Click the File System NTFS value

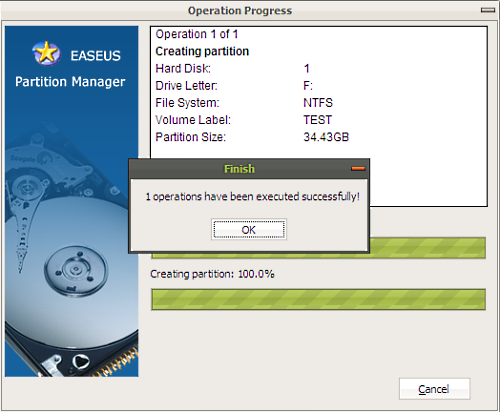[318, 103]
